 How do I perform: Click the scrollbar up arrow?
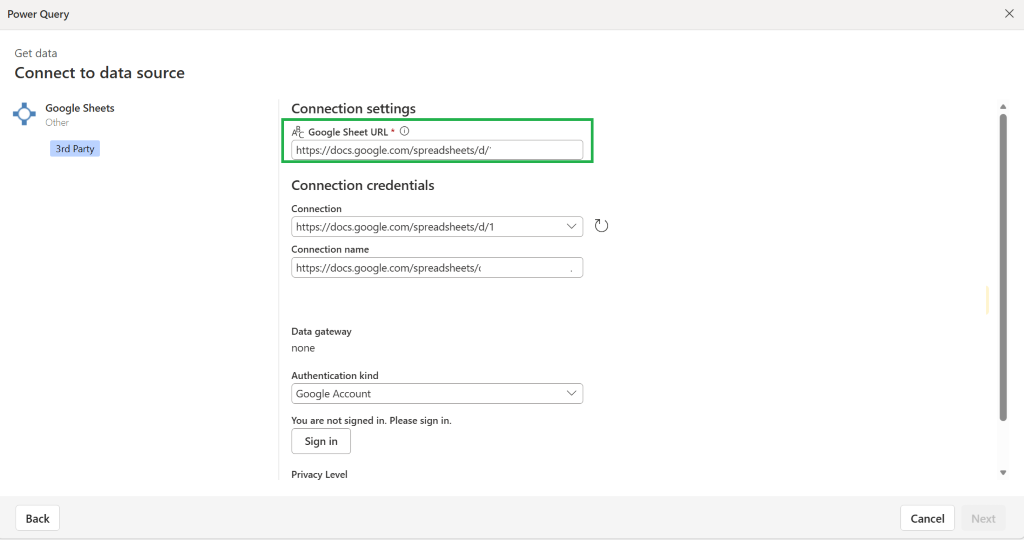[x=1003, y=106]
